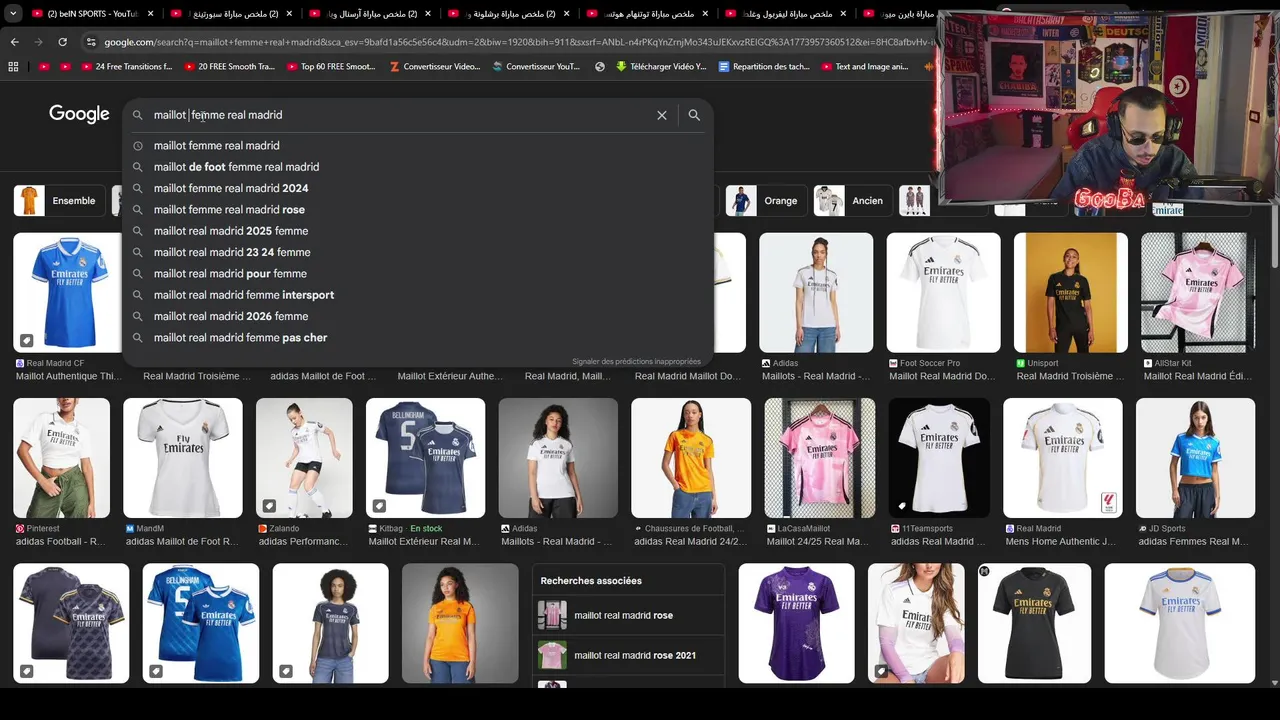Open the Google logo home link
This screenshot has width=1280, height=720.
79,114
